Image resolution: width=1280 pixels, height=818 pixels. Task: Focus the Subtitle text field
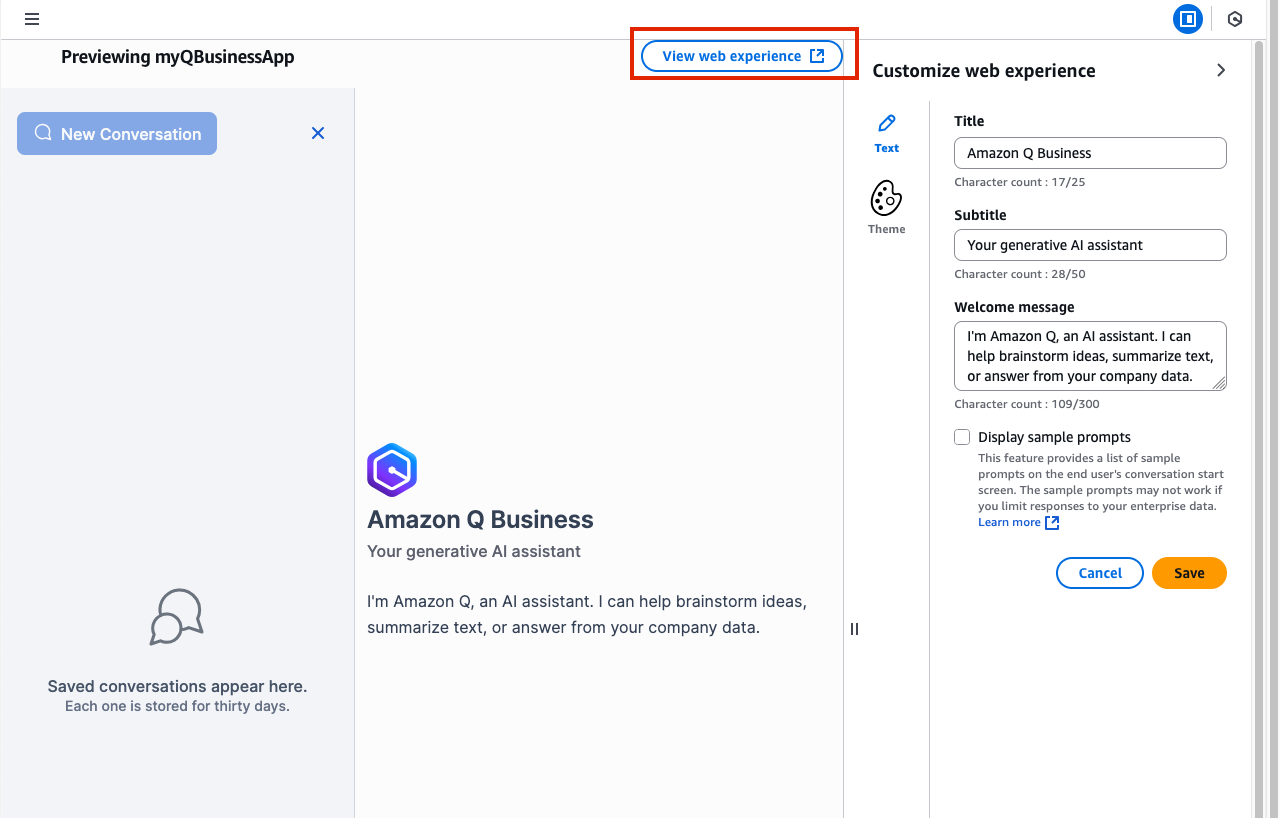tap(1090, 245)
